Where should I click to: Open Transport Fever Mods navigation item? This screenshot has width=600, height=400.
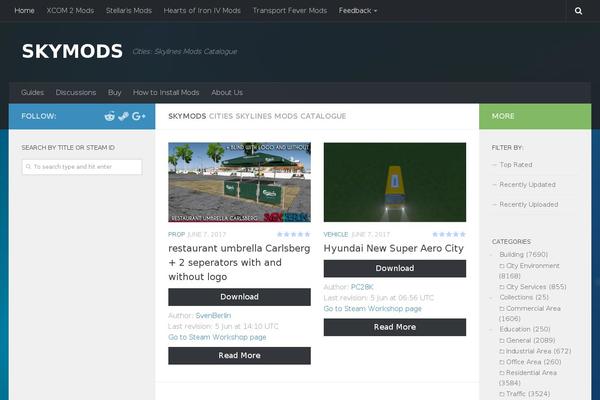click(290, 11)
